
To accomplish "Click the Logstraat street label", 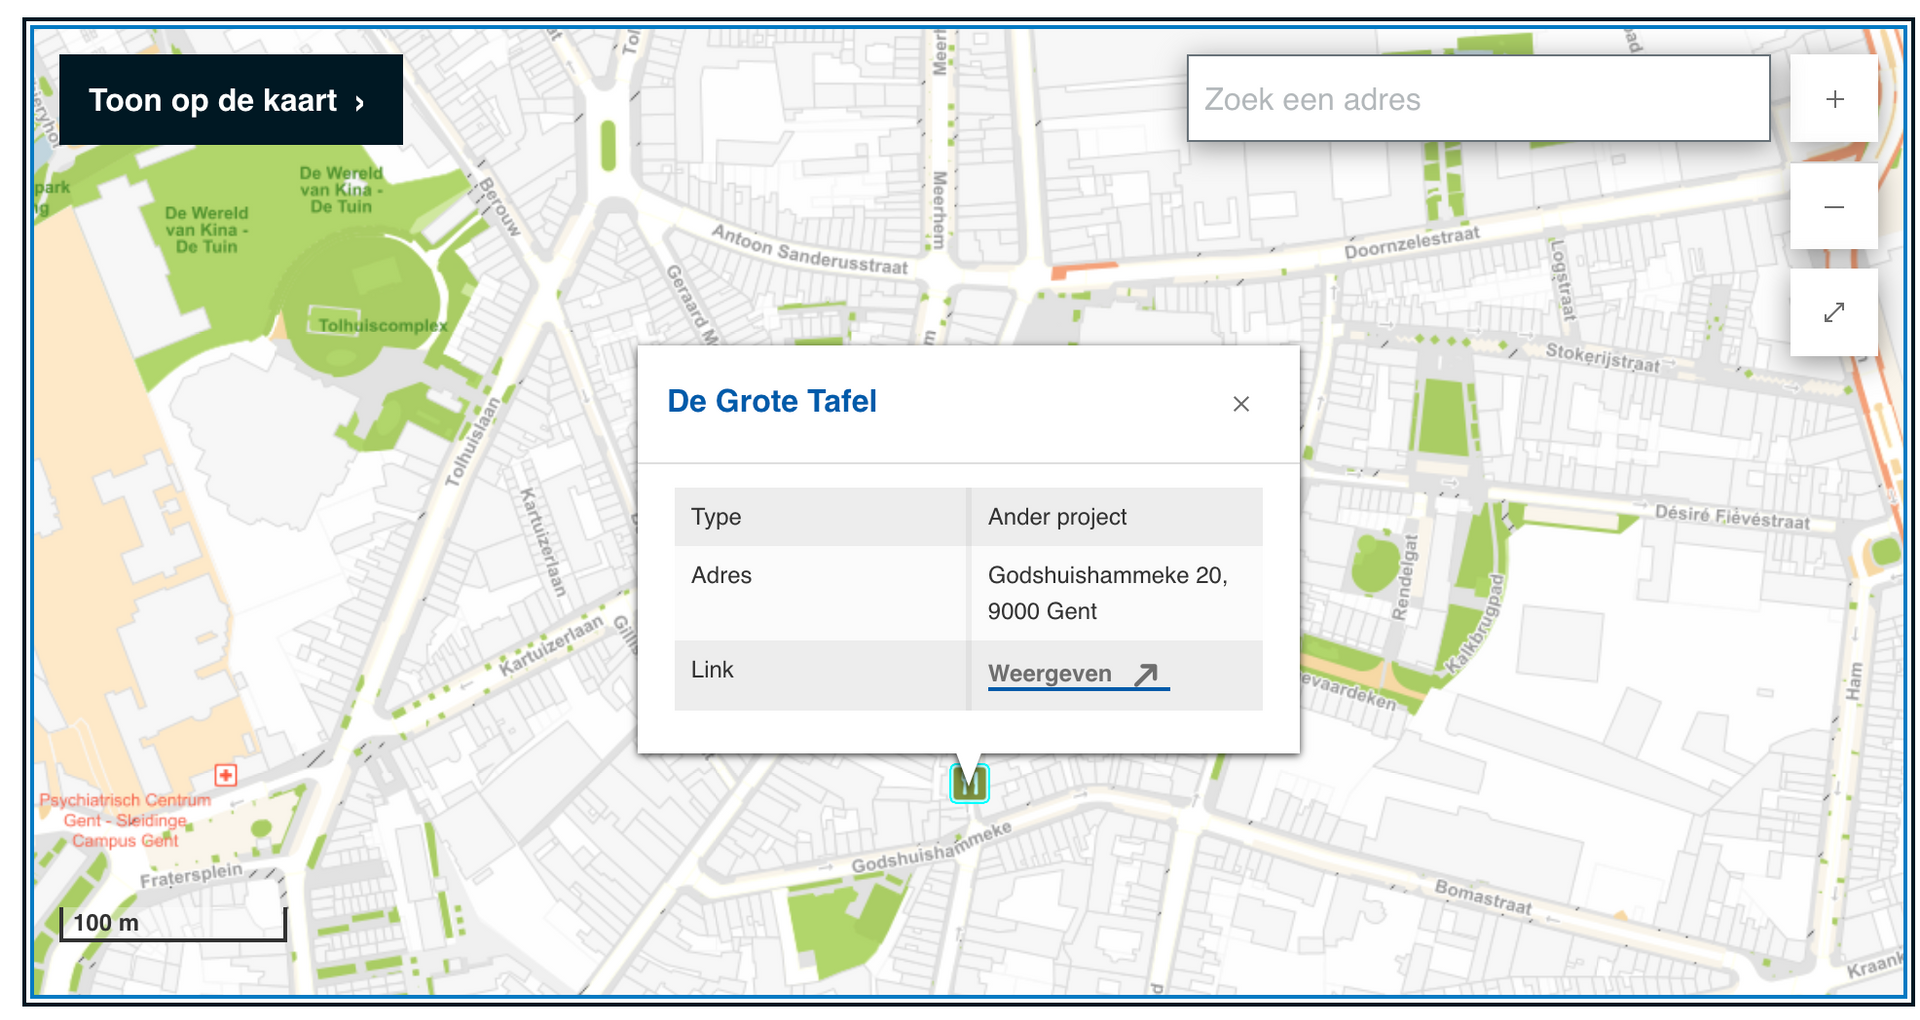I will coord(1561,281).
